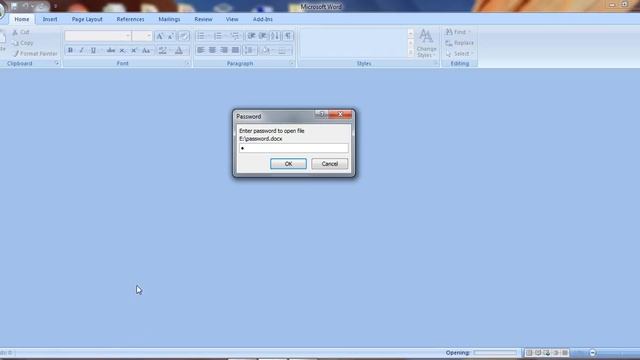Viewport: 640px width, 360px height.
Task: Click OK in the Password dialog
Action: tap(288, 164)
